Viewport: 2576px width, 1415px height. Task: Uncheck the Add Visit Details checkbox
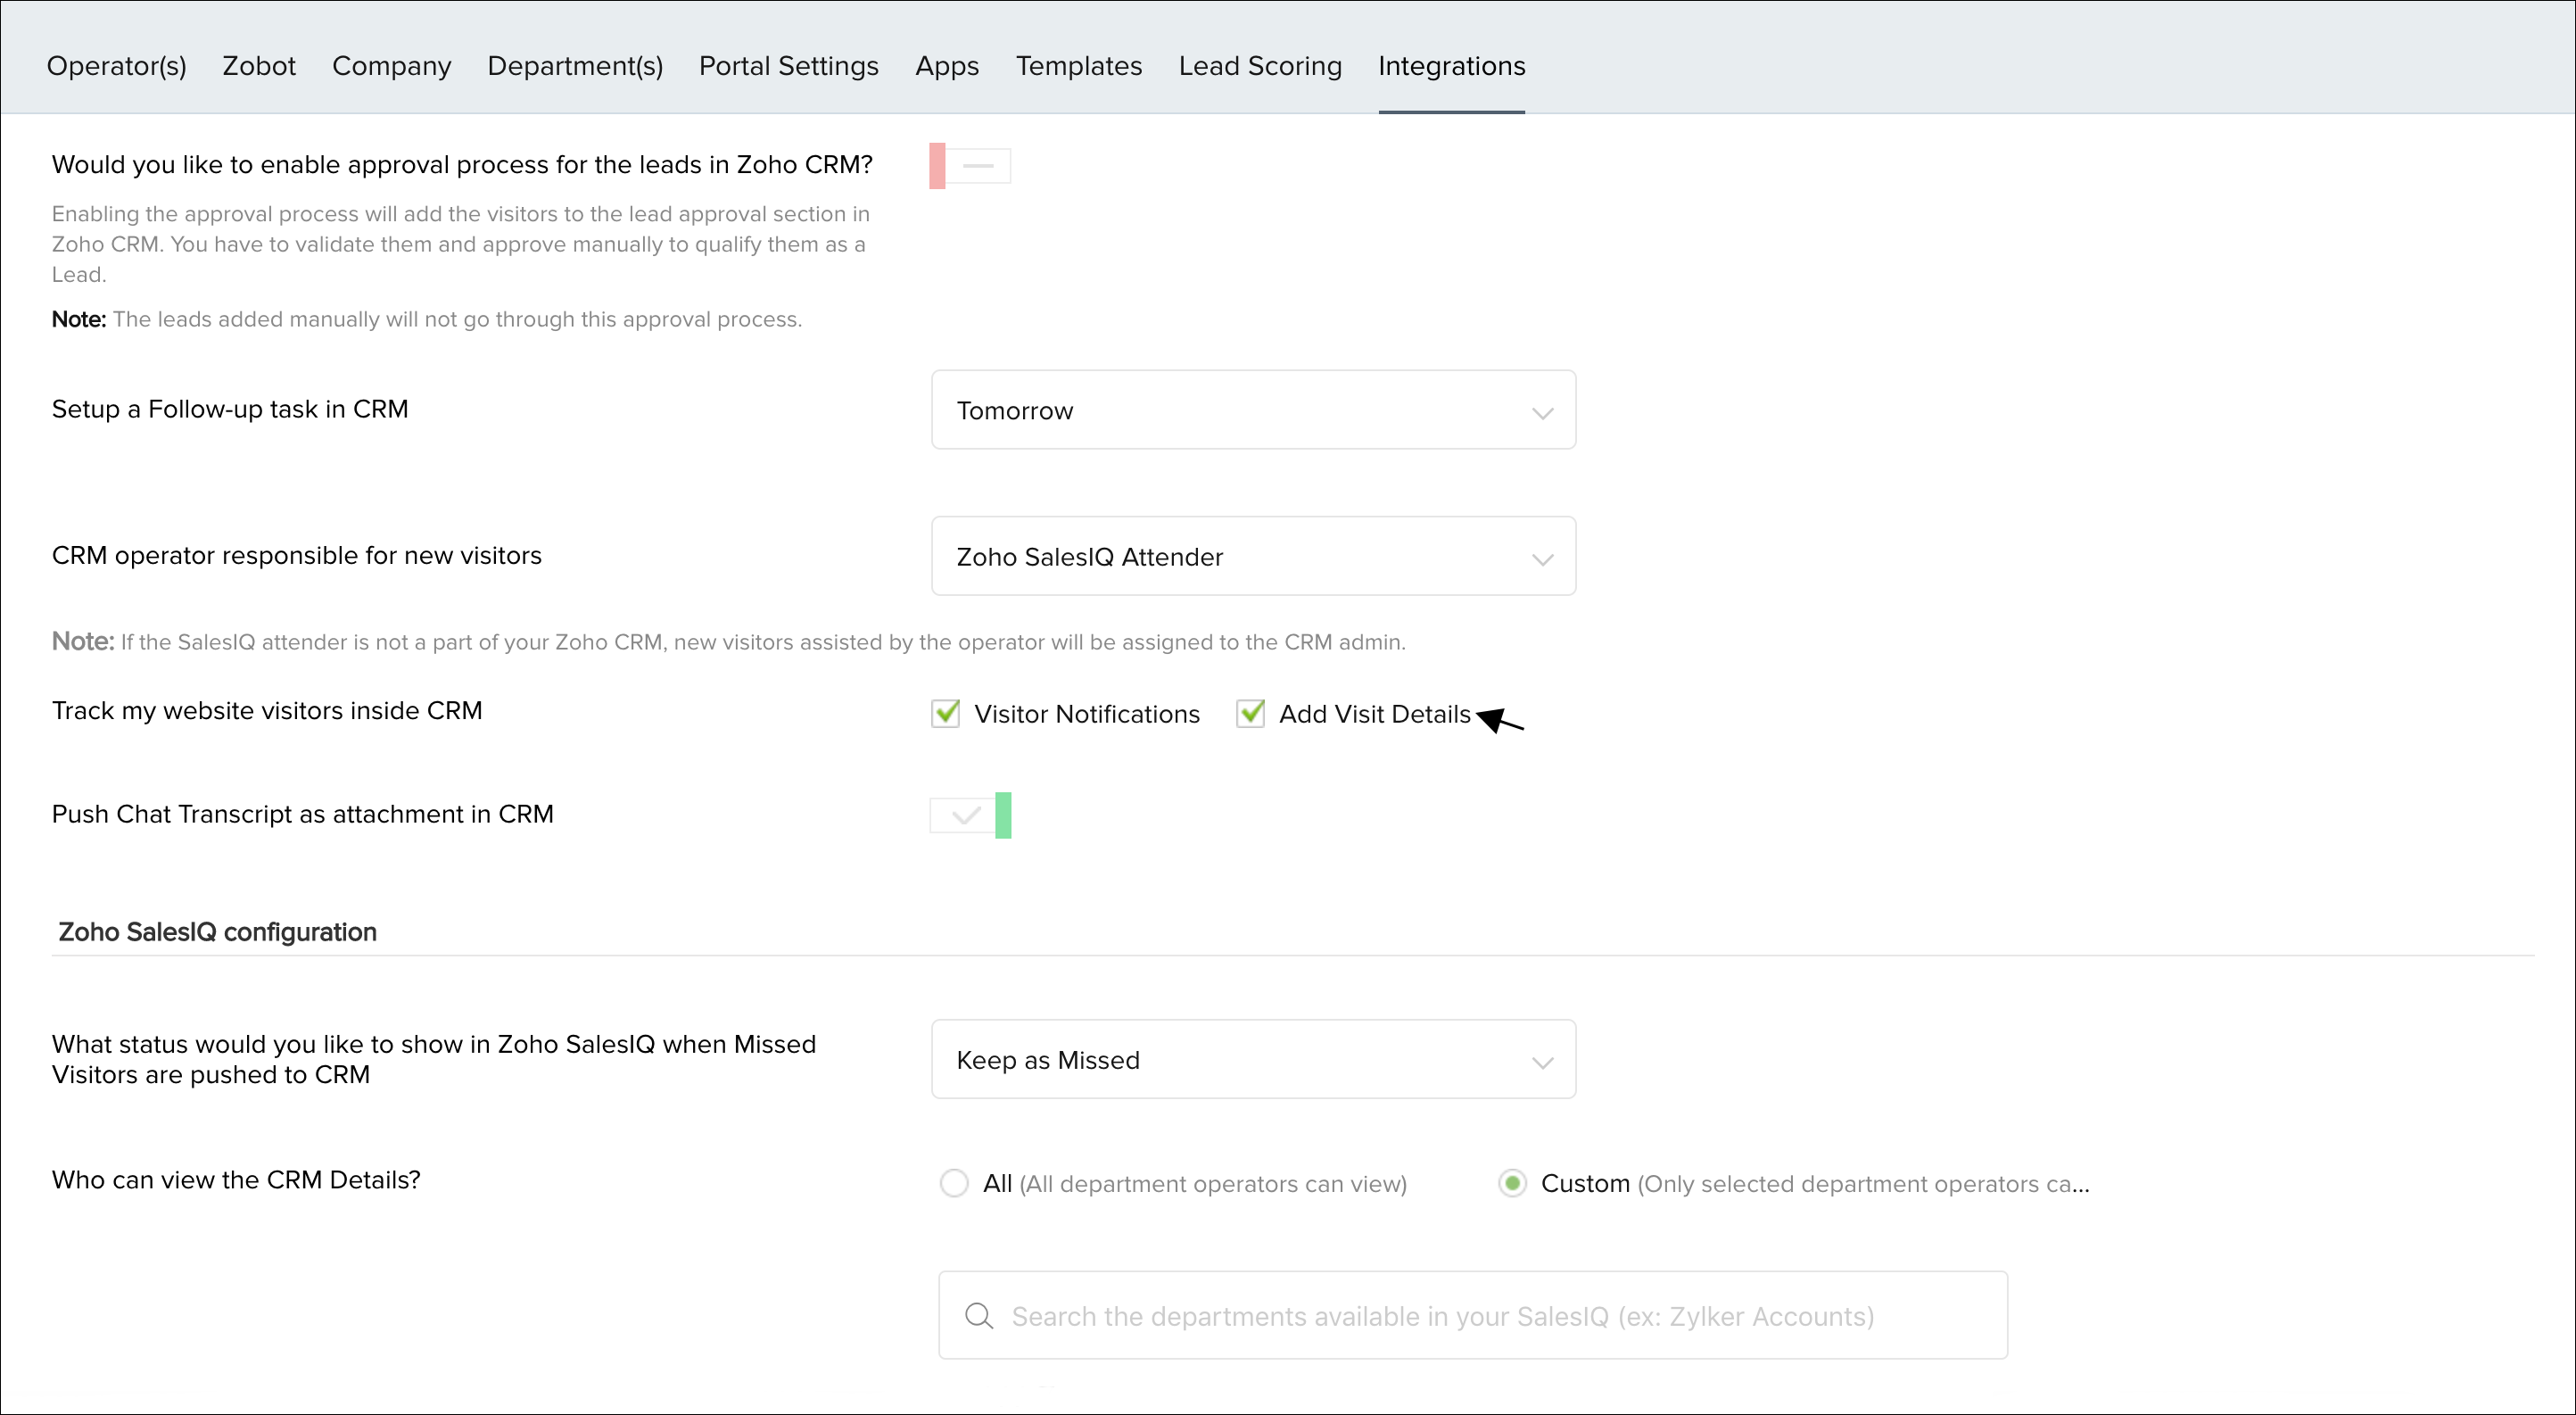point(1250,713)
